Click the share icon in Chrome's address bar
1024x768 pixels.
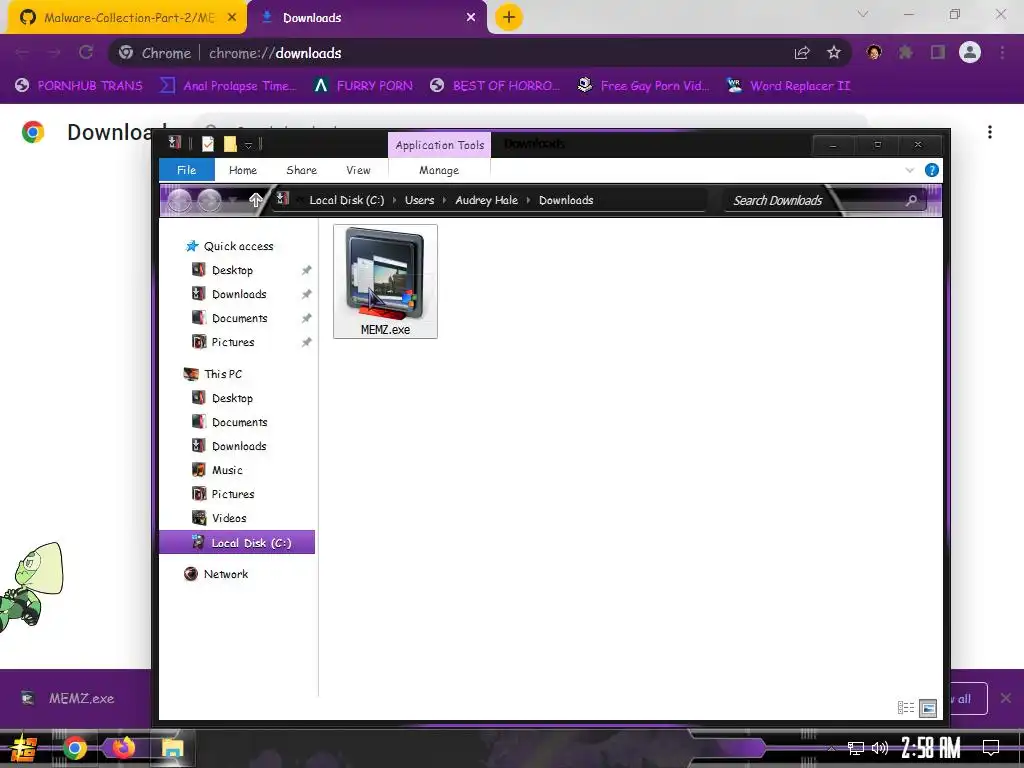point(802,53)
